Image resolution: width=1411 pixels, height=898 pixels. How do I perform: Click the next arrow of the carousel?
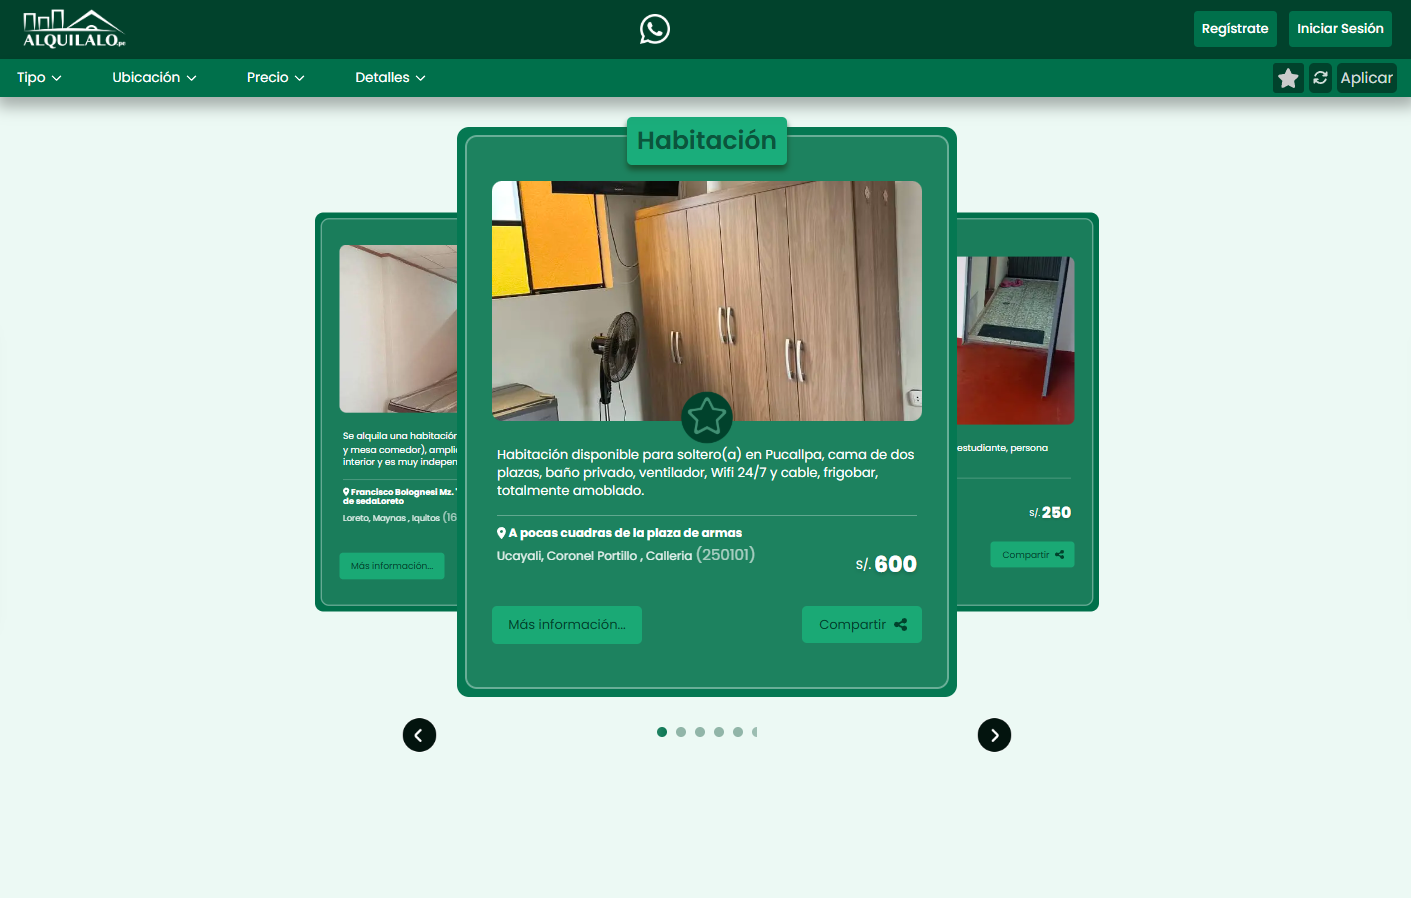994,735
